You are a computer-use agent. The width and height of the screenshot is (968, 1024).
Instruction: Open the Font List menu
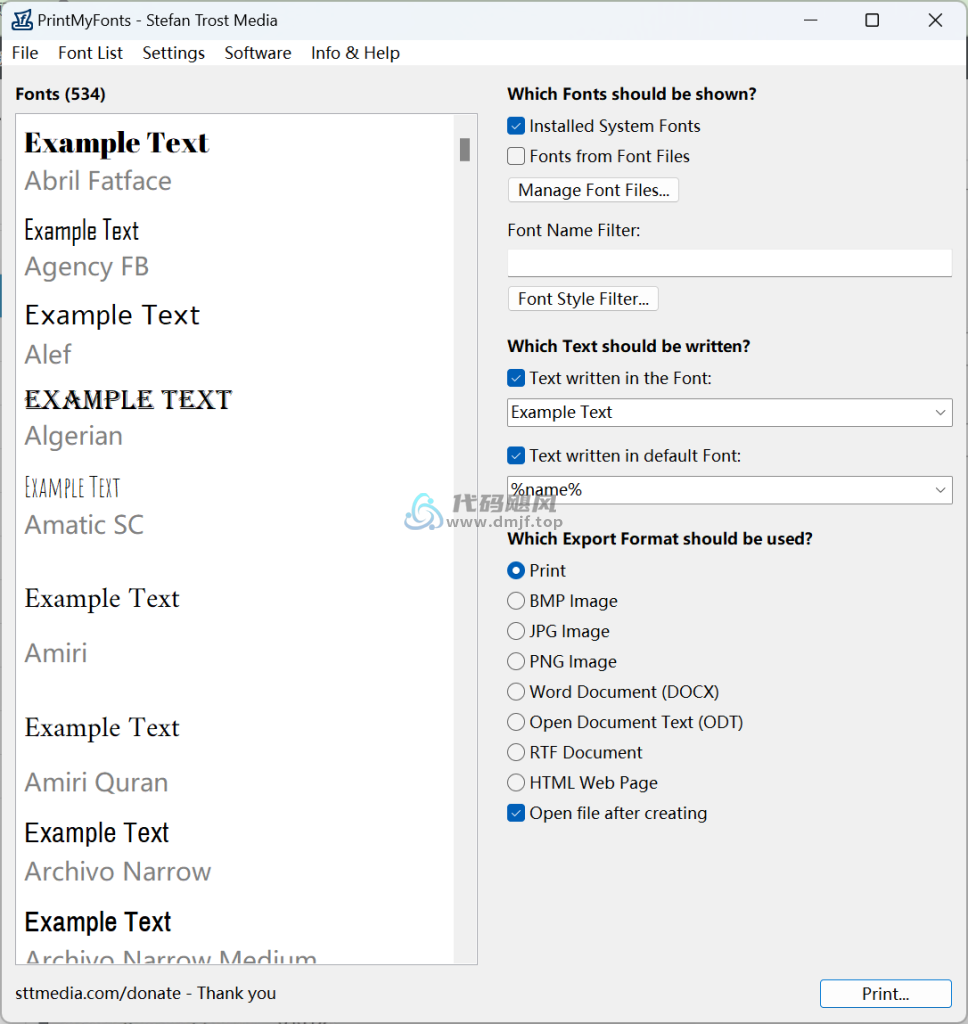(90, 53)
